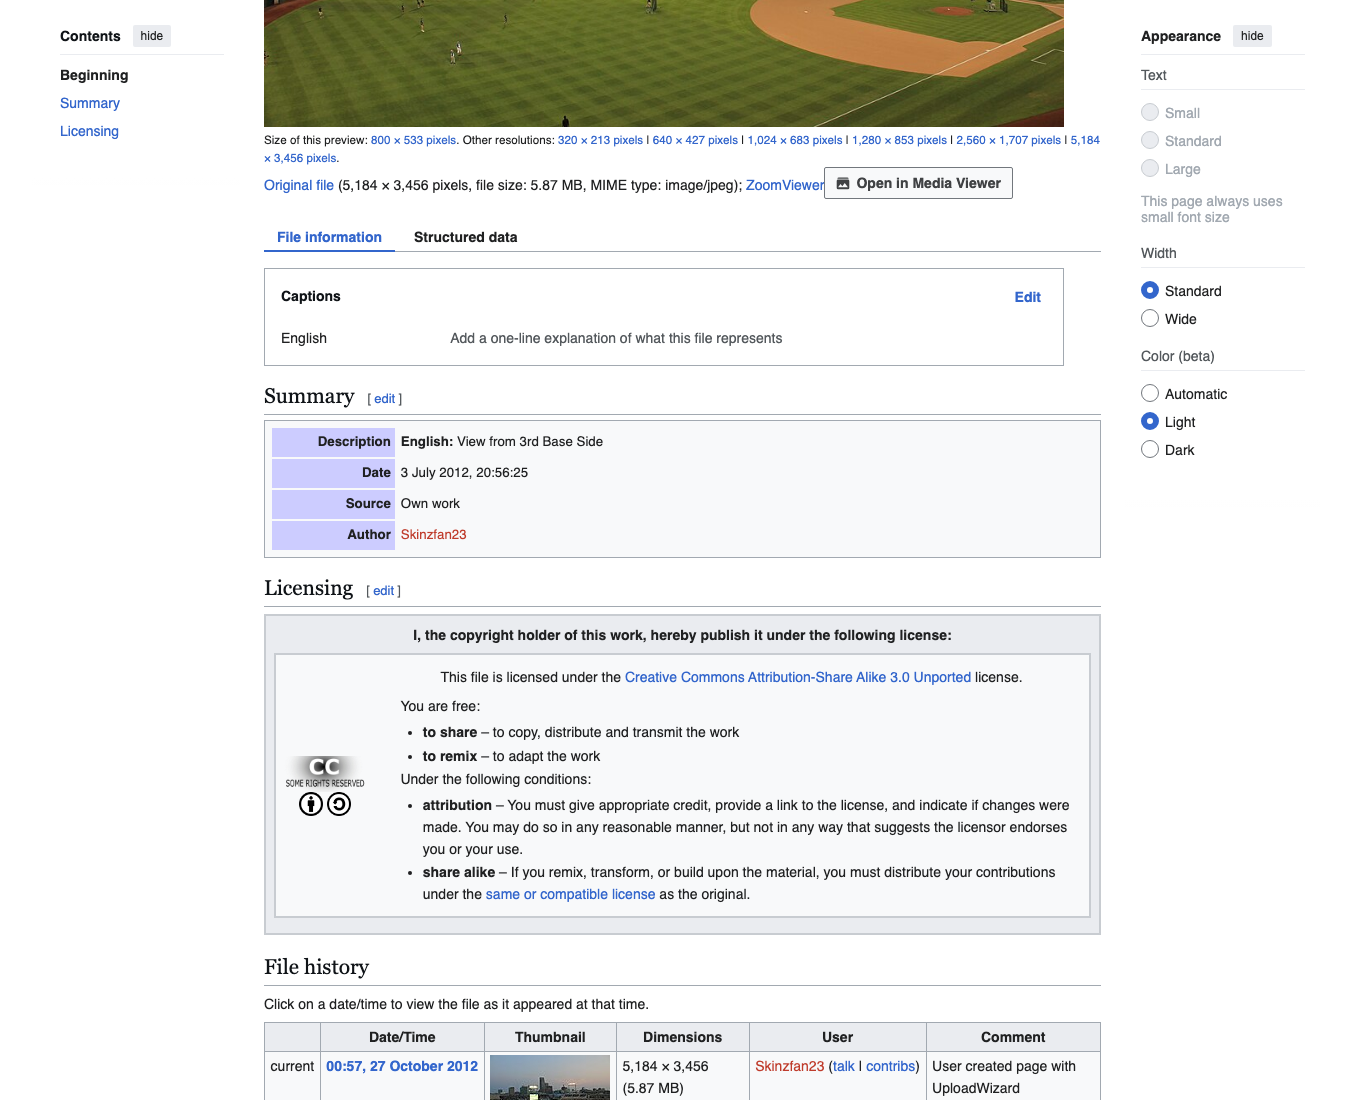Click the 'View from 3rd Base Side' description

(530, 441)
